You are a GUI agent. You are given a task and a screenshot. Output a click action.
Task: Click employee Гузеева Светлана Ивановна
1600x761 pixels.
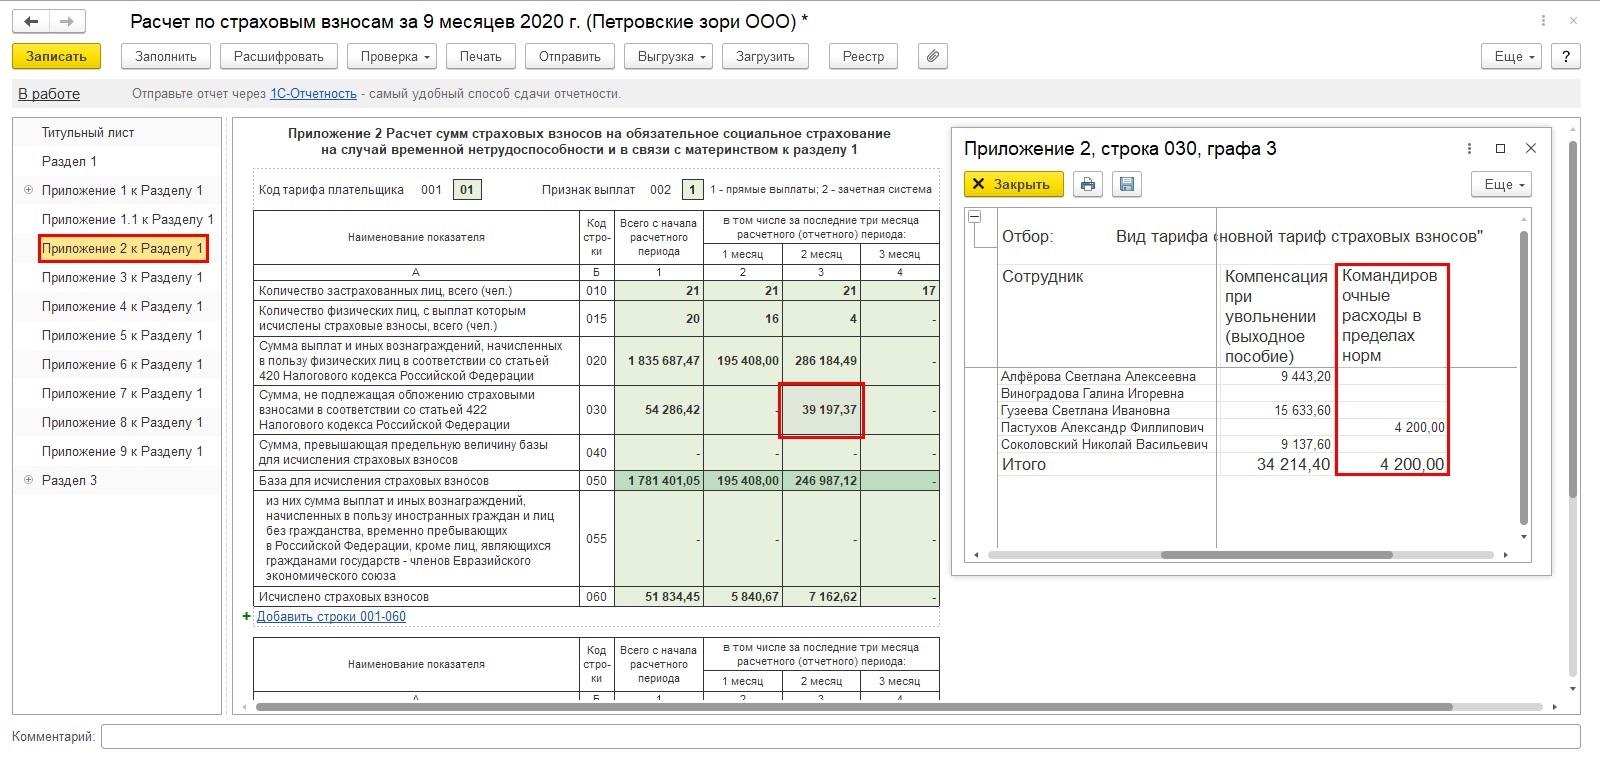coord(1085,410)
